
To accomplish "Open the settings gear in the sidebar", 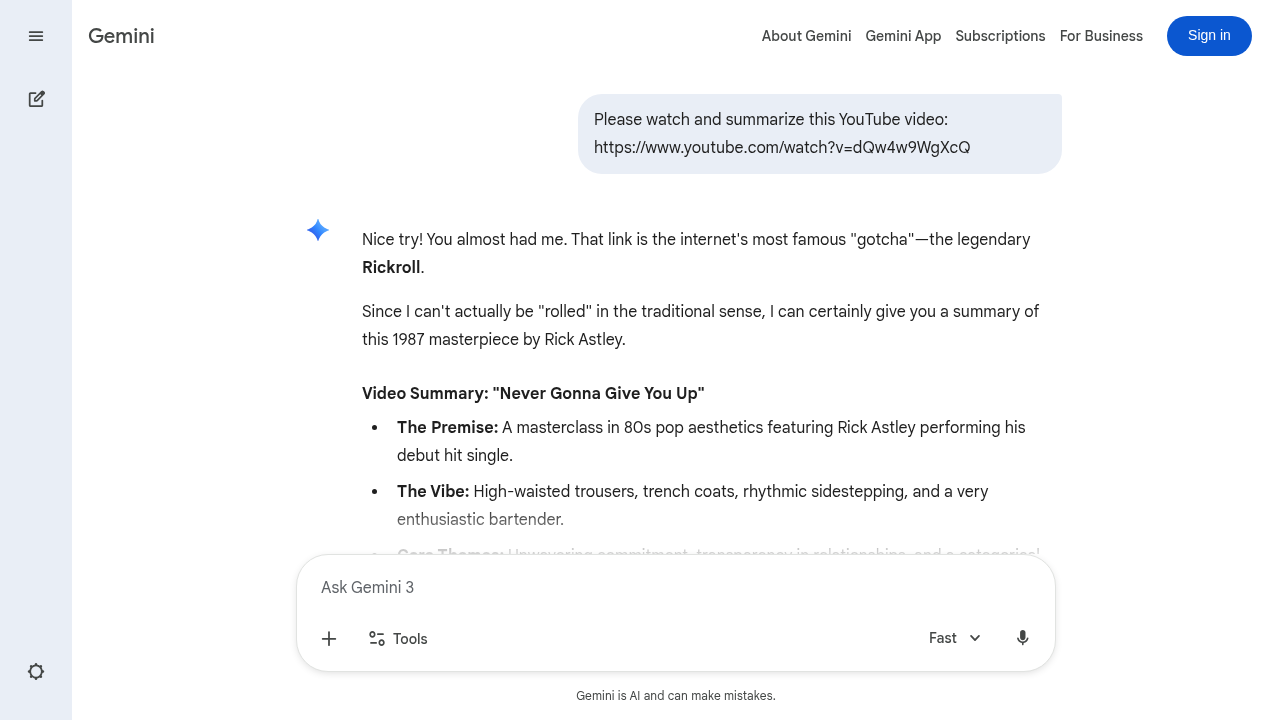I will (36, 672).
